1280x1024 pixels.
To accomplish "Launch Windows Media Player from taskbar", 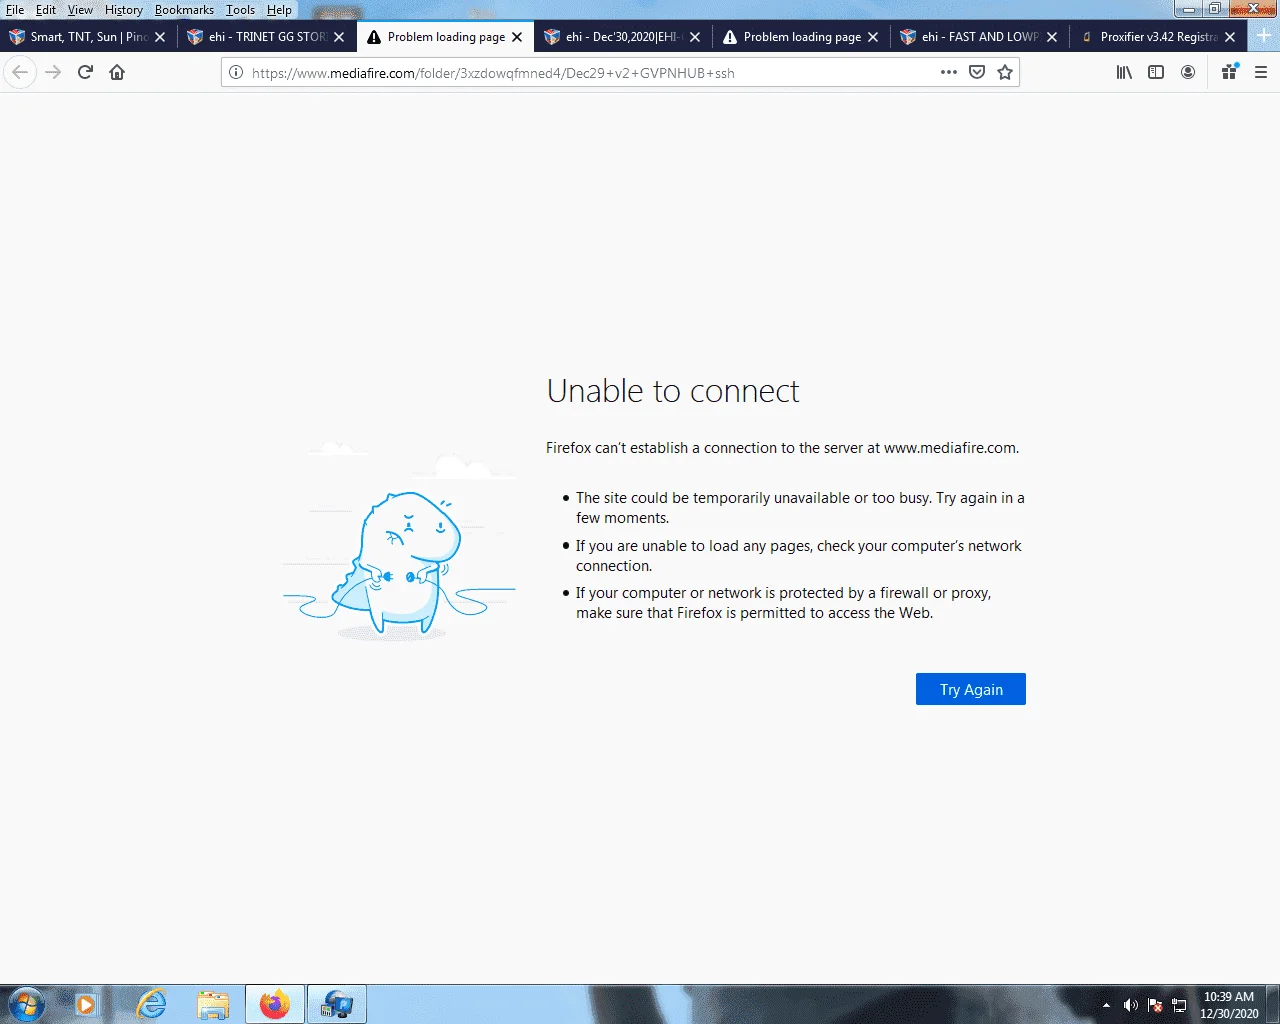I will (85, 1004).
